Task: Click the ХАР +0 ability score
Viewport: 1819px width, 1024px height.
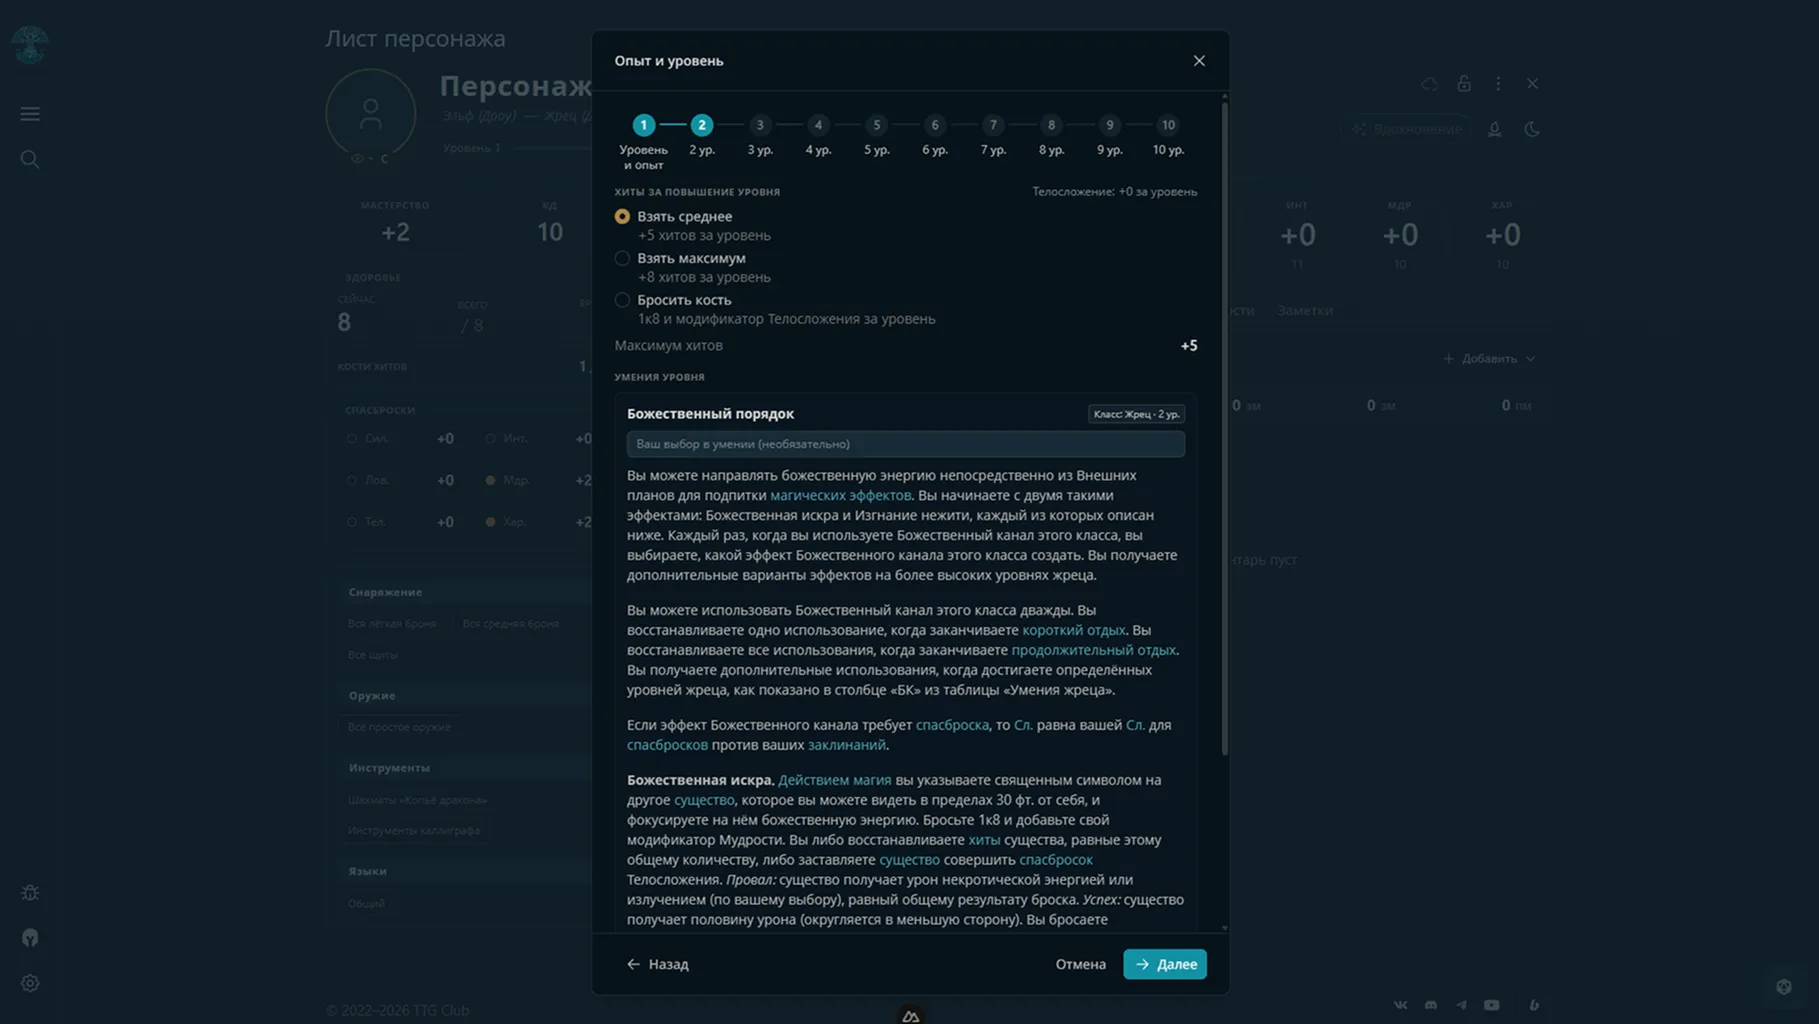Action: pyautogui.click(x=1503, y=236)
